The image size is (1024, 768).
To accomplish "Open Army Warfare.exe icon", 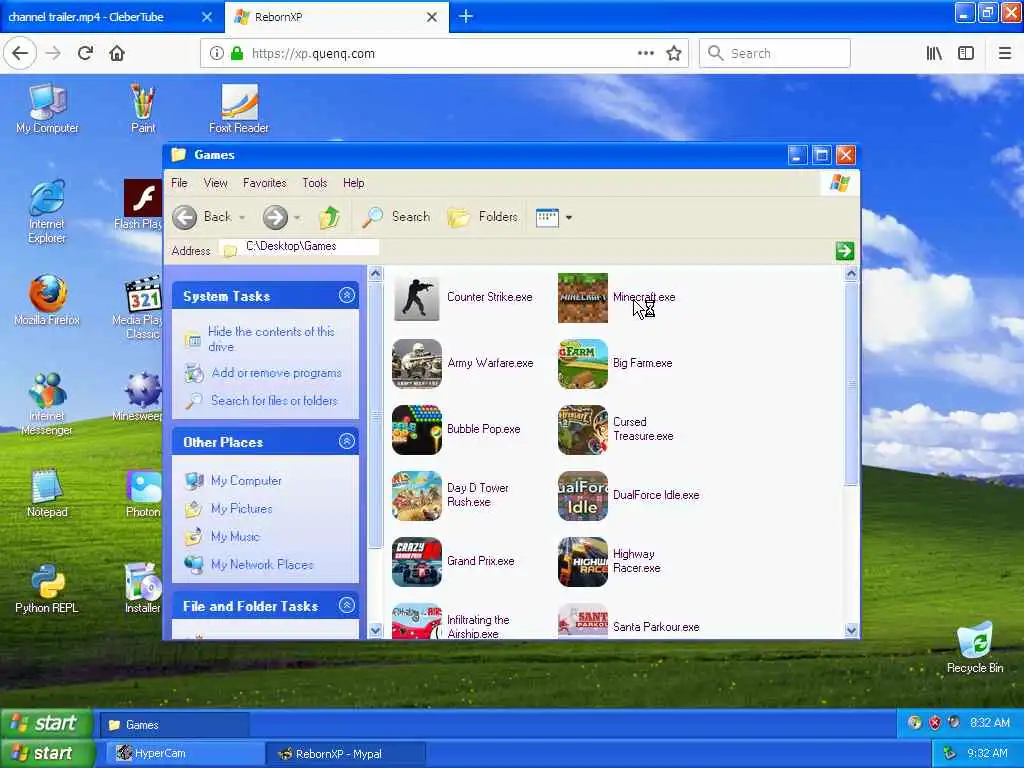I will pos(417,364).
